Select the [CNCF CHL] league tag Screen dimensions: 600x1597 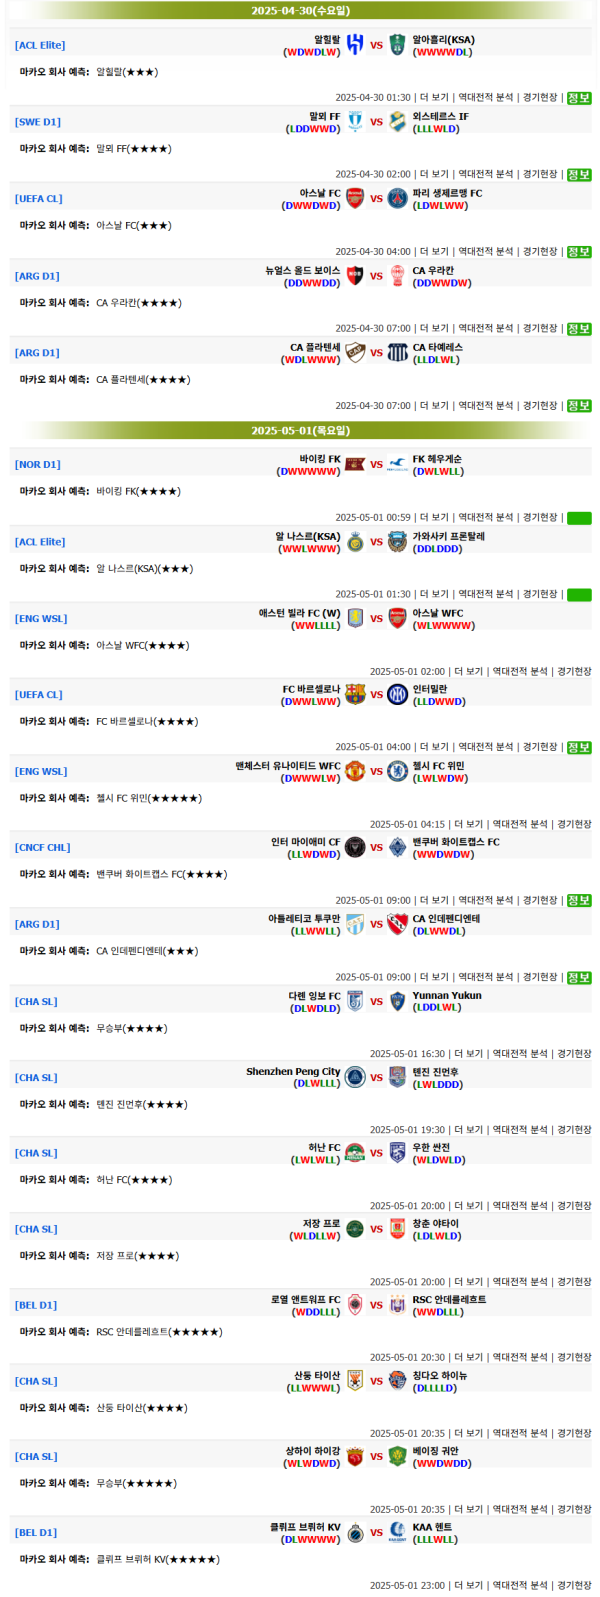pyautogui.click(x=43, y=847)
